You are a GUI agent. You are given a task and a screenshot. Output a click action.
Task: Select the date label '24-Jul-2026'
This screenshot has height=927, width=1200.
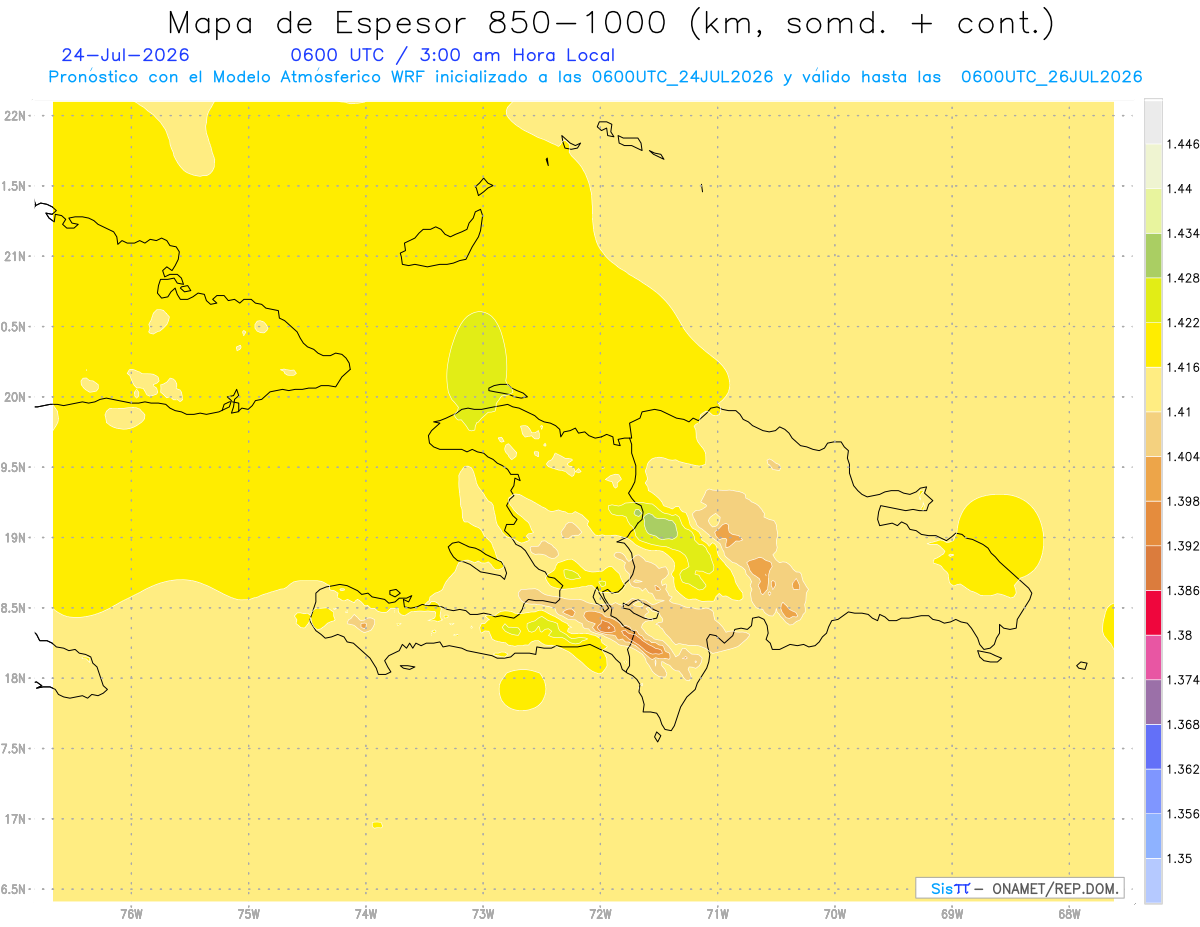(x=125, y=55)
